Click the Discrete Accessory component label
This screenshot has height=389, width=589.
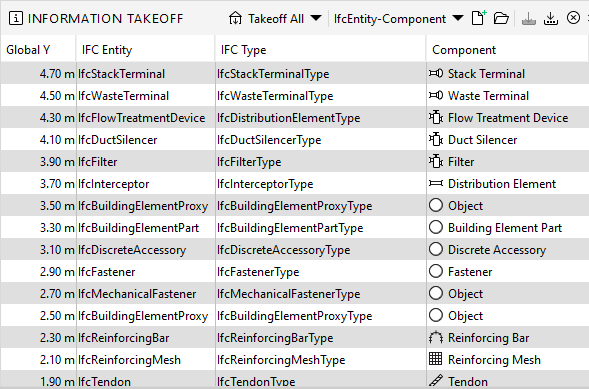[x=497, y=250]
